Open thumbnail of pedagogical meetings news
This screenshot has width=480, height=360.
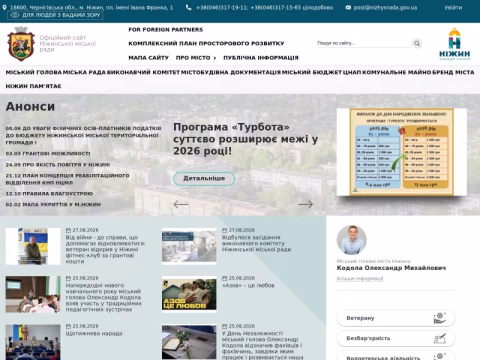[x=33, y=294]
